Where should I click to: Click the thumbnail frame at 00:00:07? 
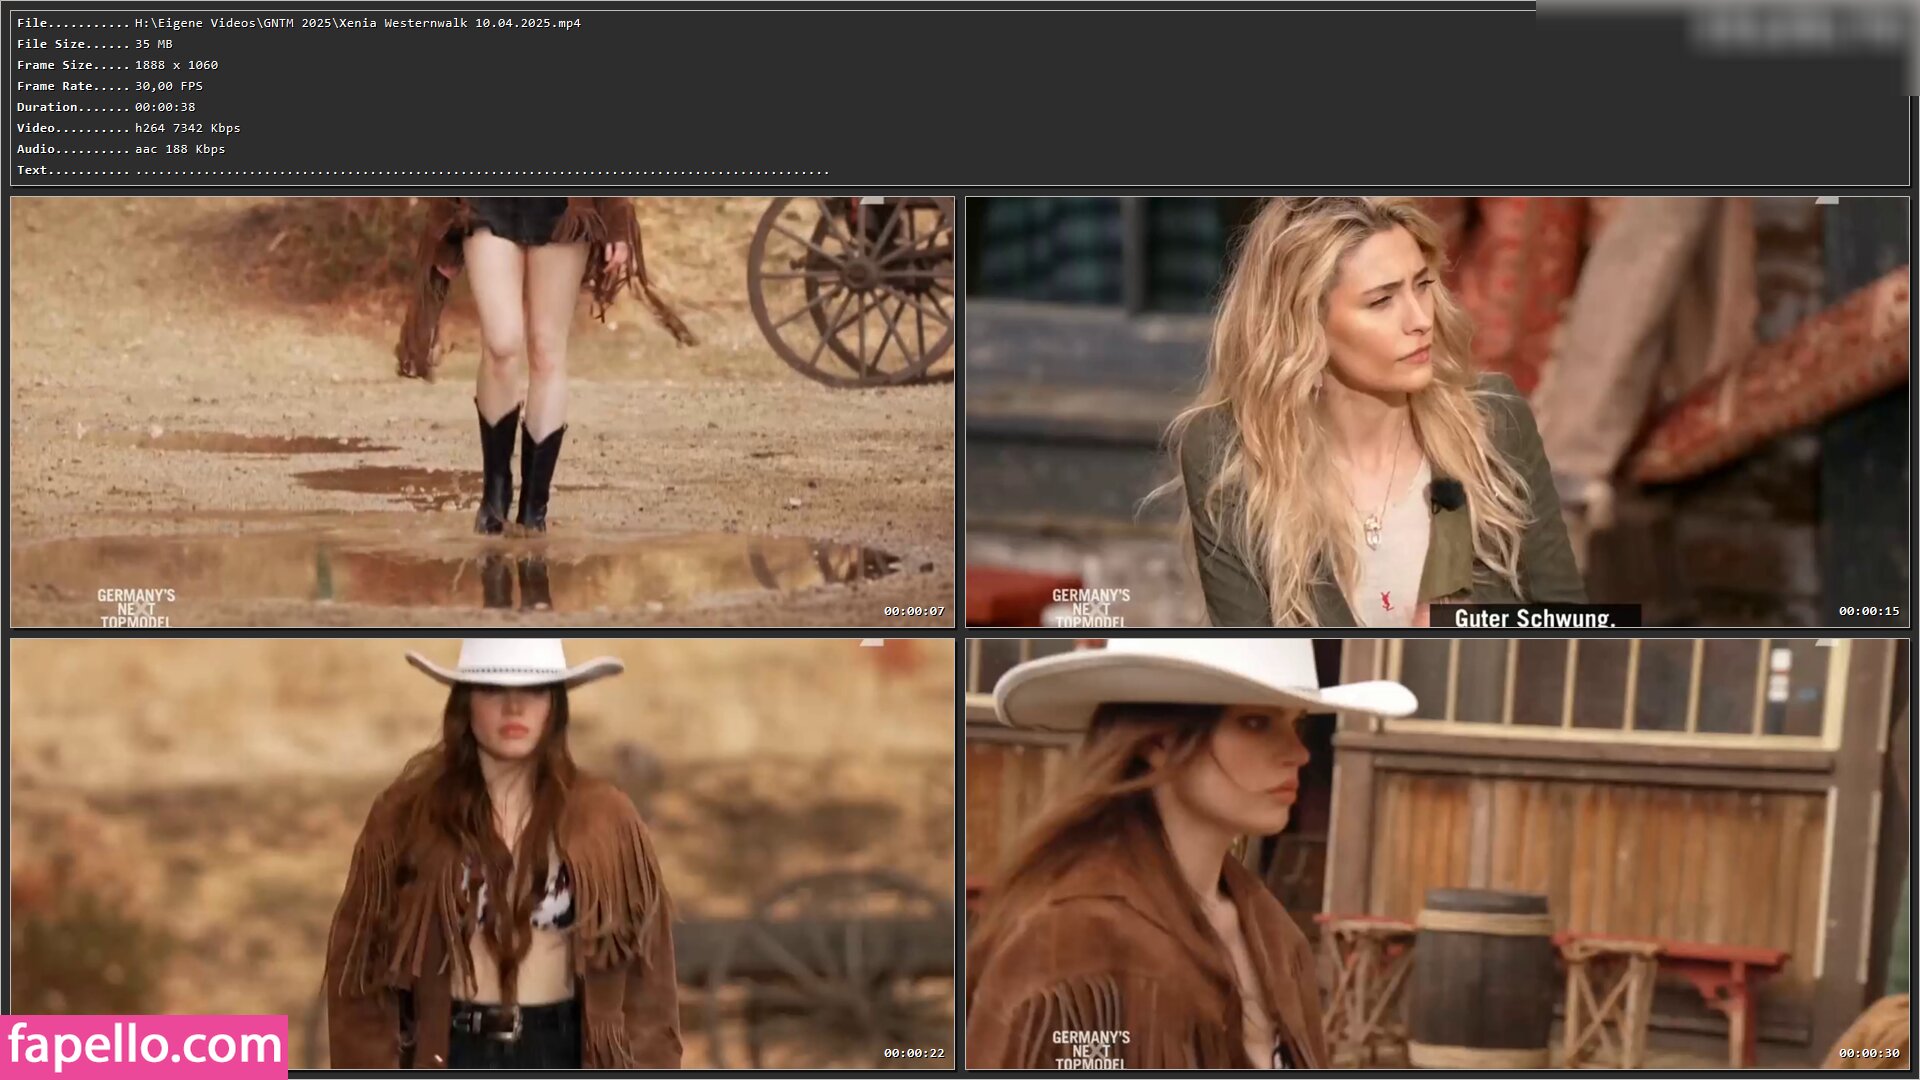pos(482,412)
